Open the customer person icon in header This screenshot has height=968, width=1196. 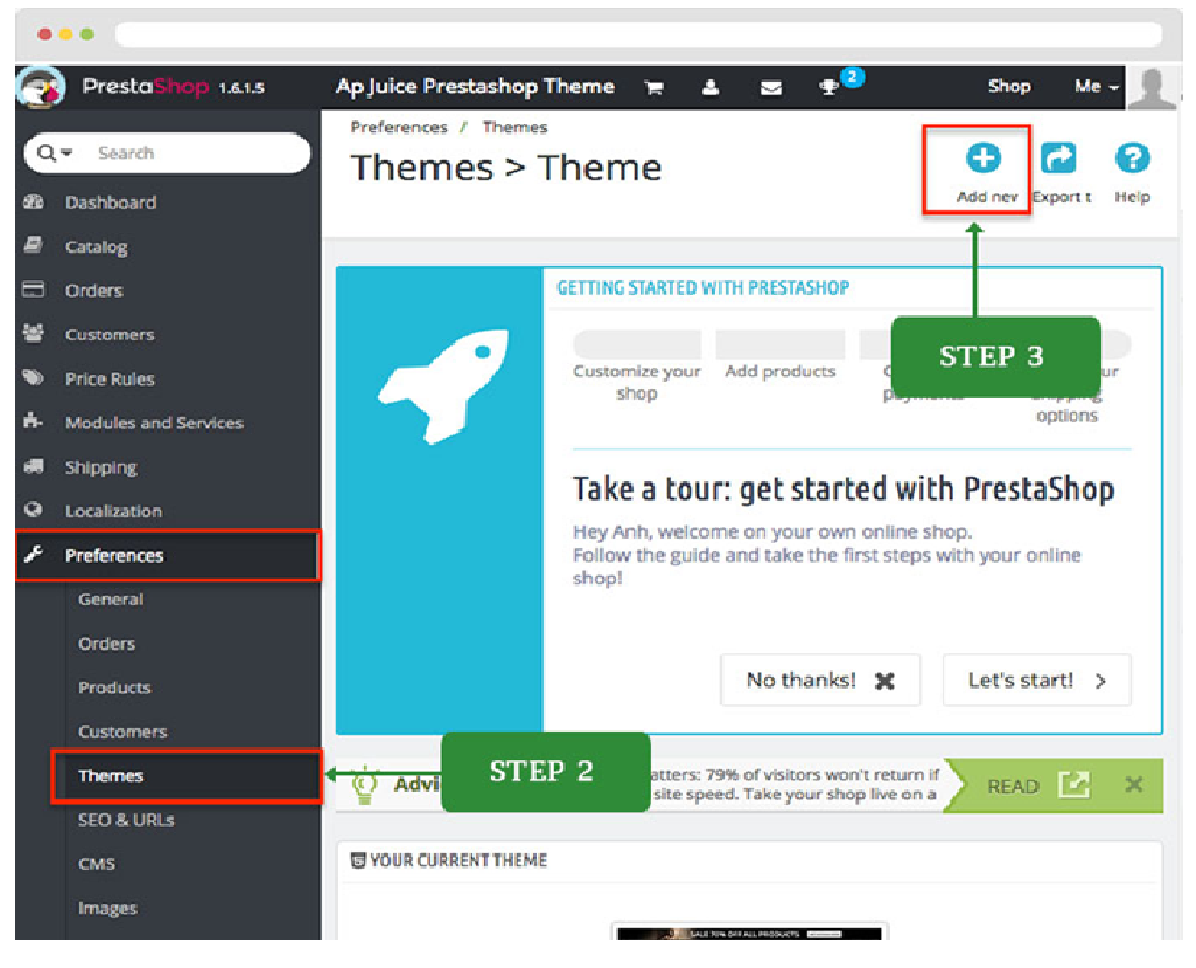710,88
